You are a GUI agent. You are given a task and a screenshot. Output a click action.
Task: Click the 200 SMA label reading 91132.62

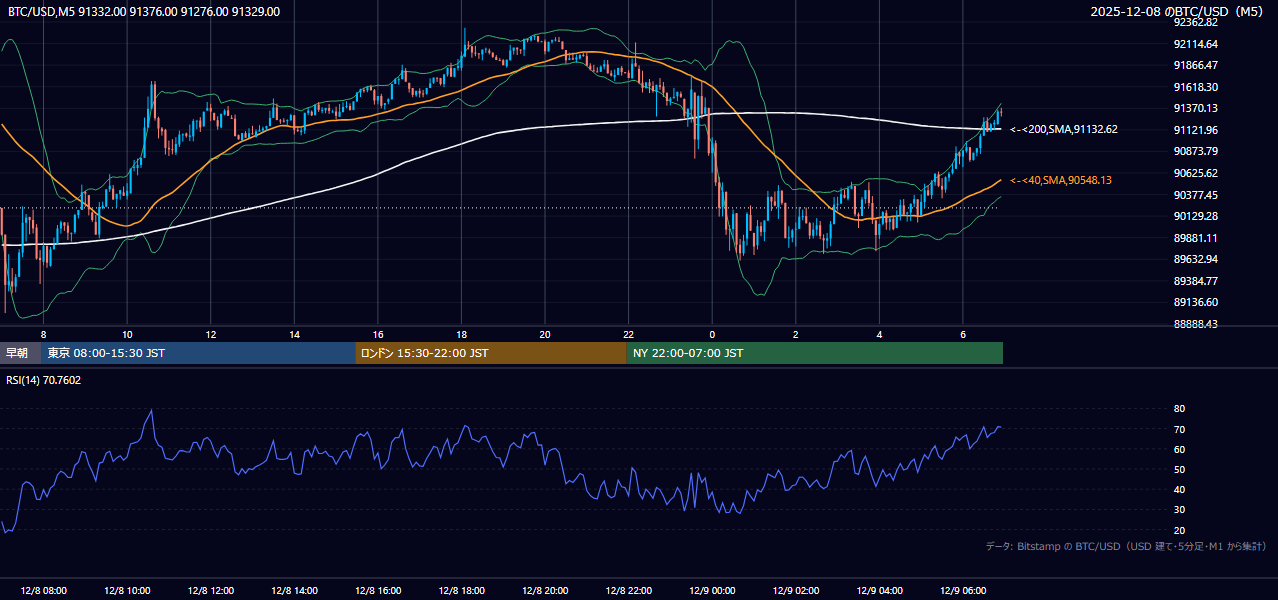click(x=1064, y=129)
